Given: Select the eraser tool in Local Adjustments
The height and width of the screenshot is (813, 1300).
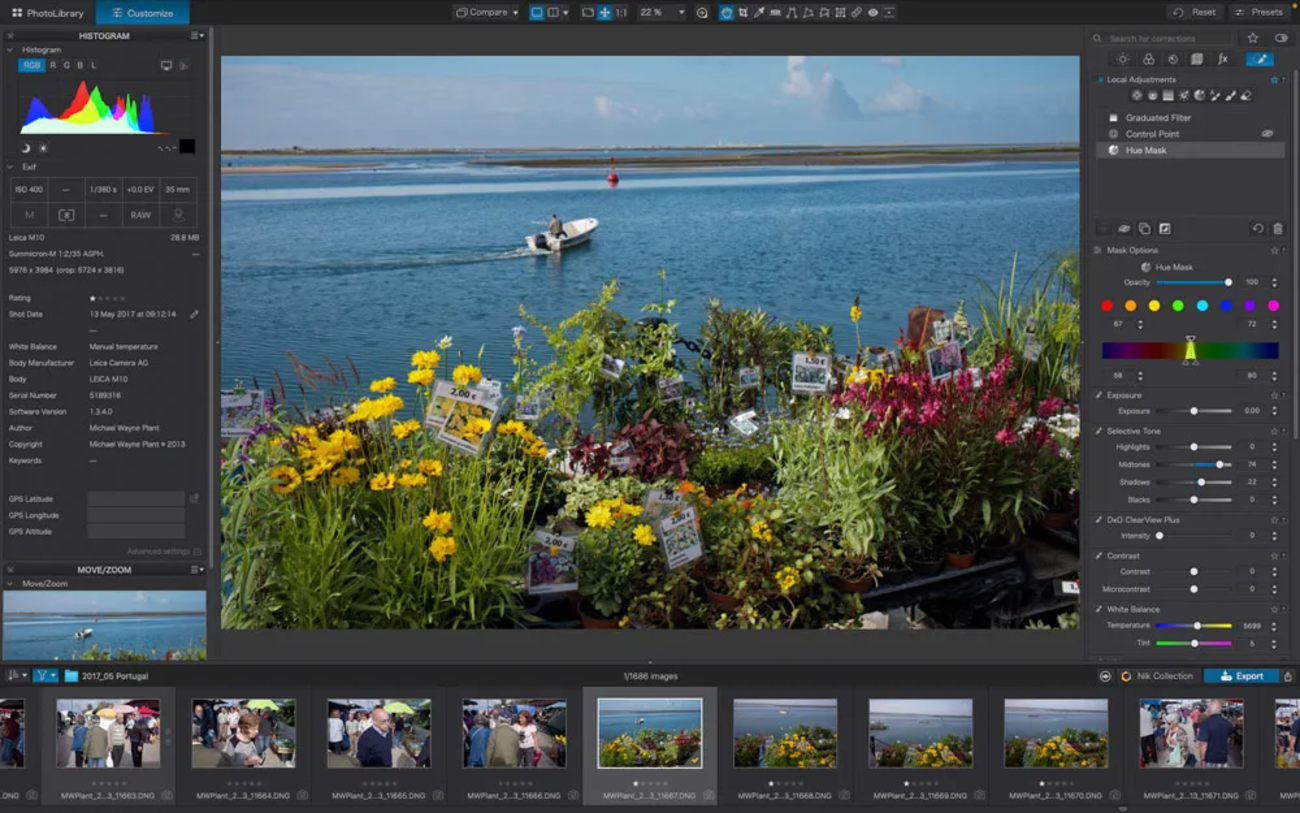Looking at the screenshot, I should (x=1246, y=95).
